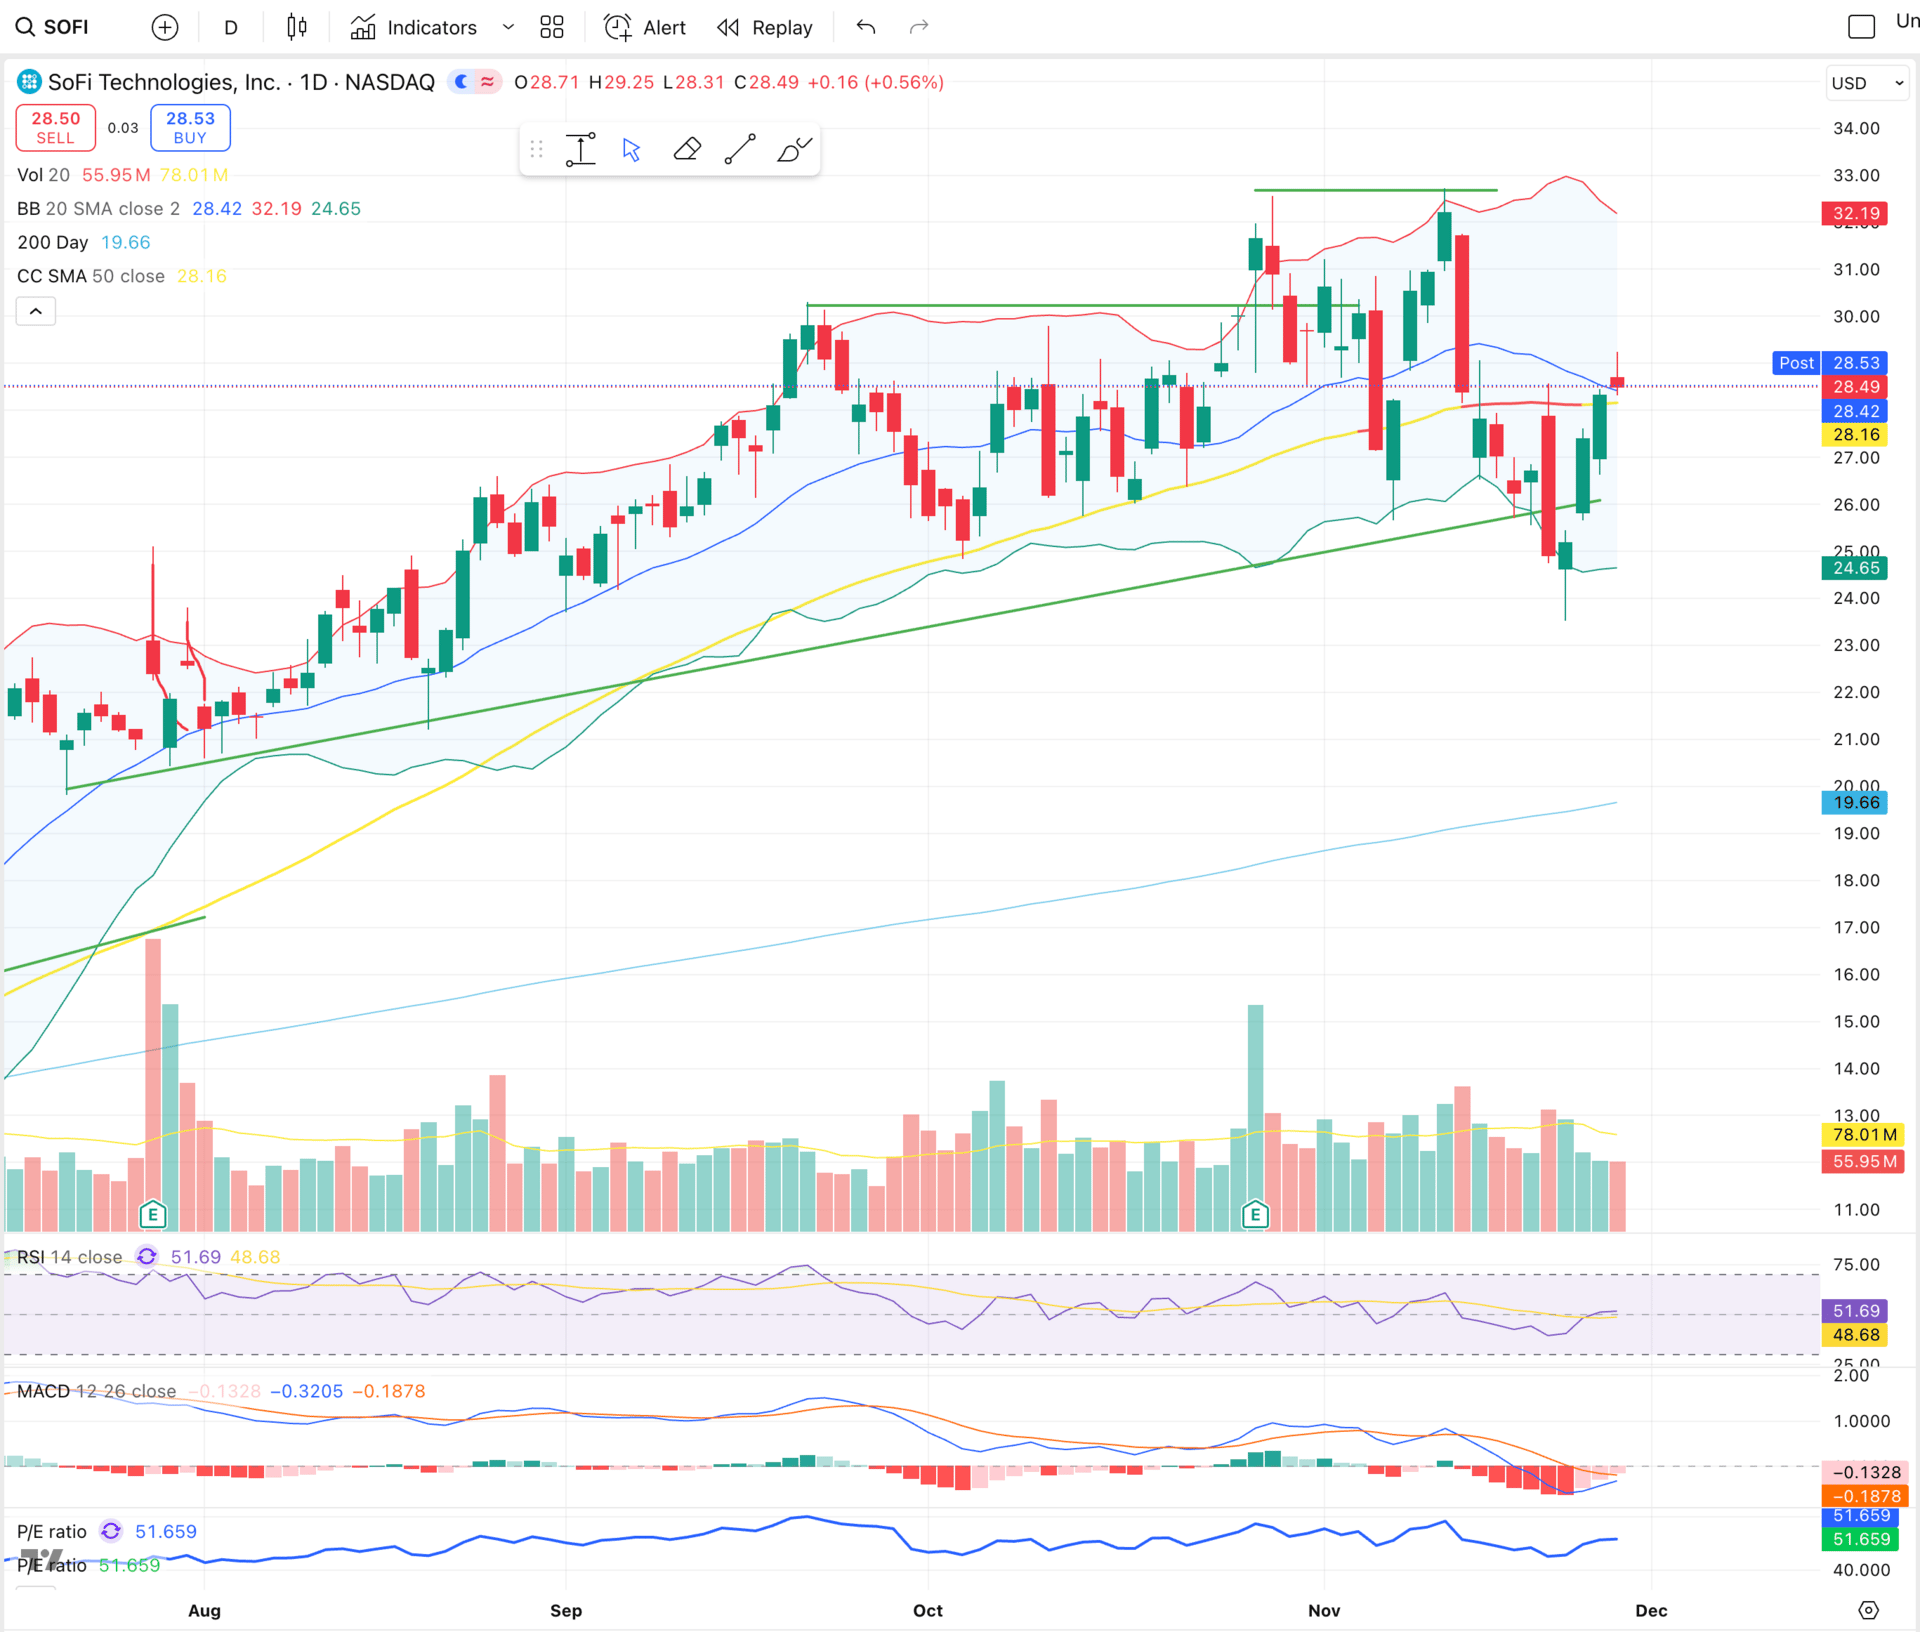Image resolution: width=1920 pixels, height=1632 pixels.
Task: Open the D timeframe interval menu
Action: 231,27
